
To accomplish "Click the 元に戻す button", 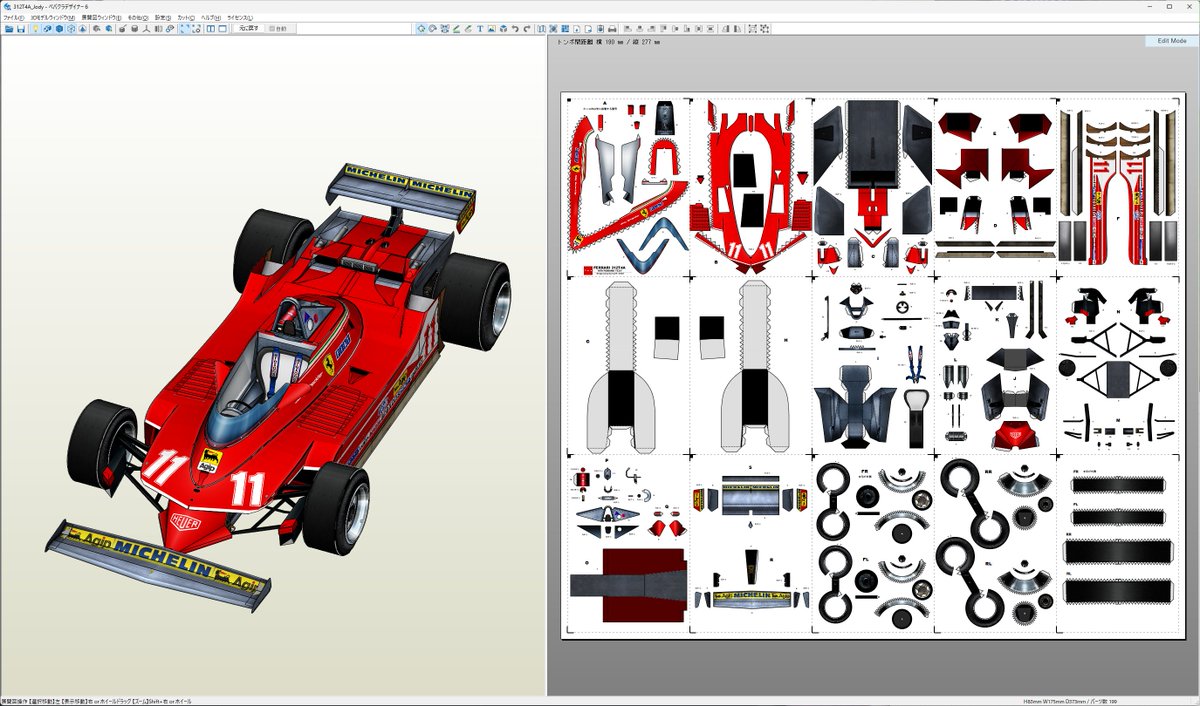I will 248,28.
